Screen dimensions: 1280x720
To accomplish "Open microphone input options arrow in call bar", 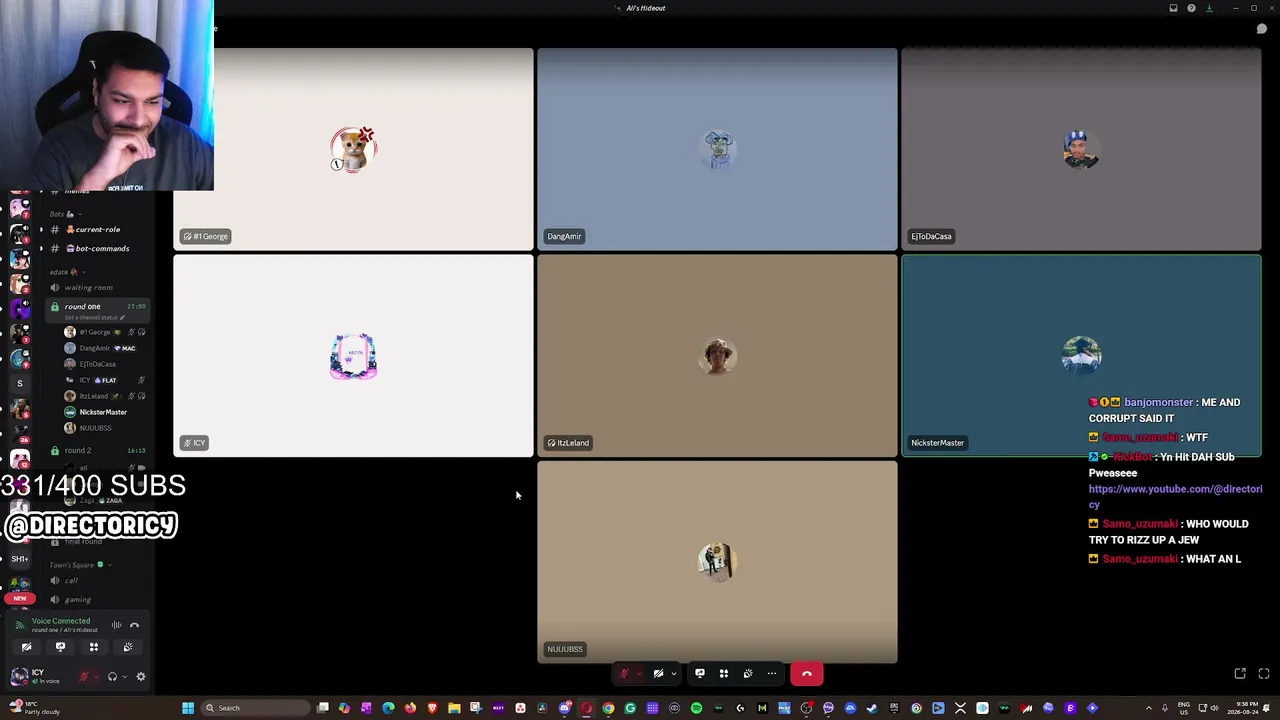I will [639, 674].
